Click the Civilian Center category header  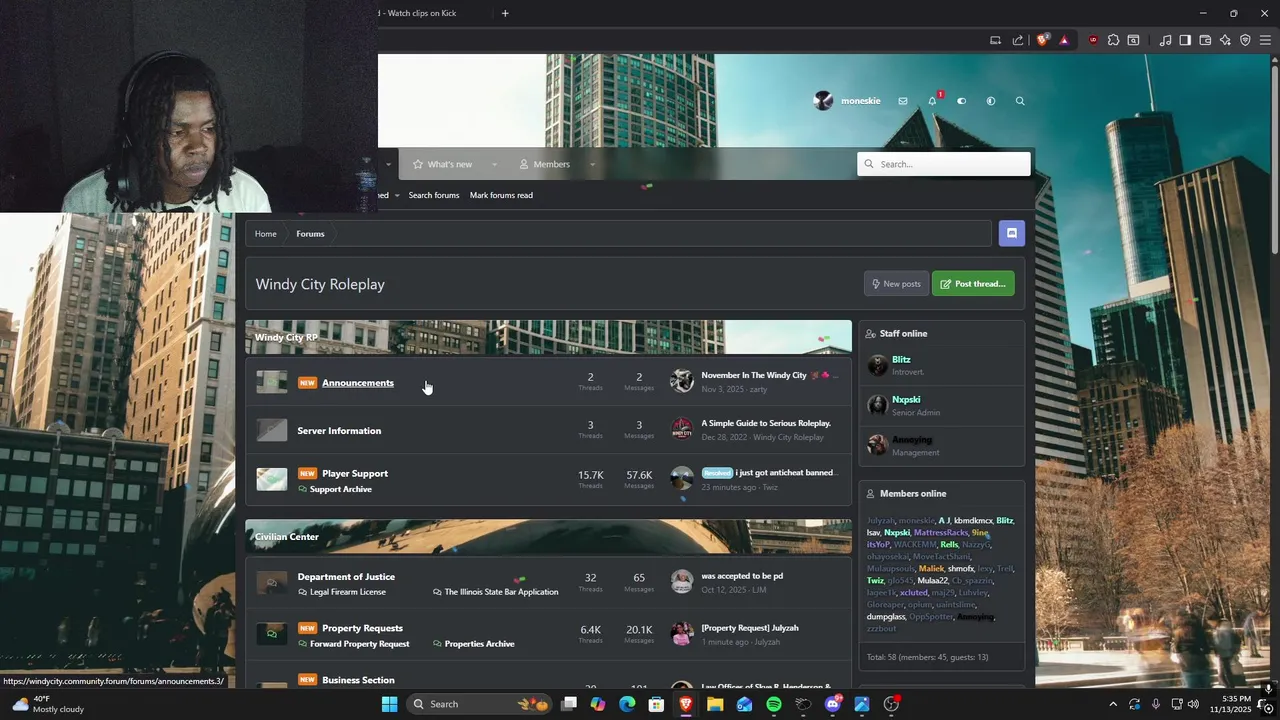click(287, 537)
